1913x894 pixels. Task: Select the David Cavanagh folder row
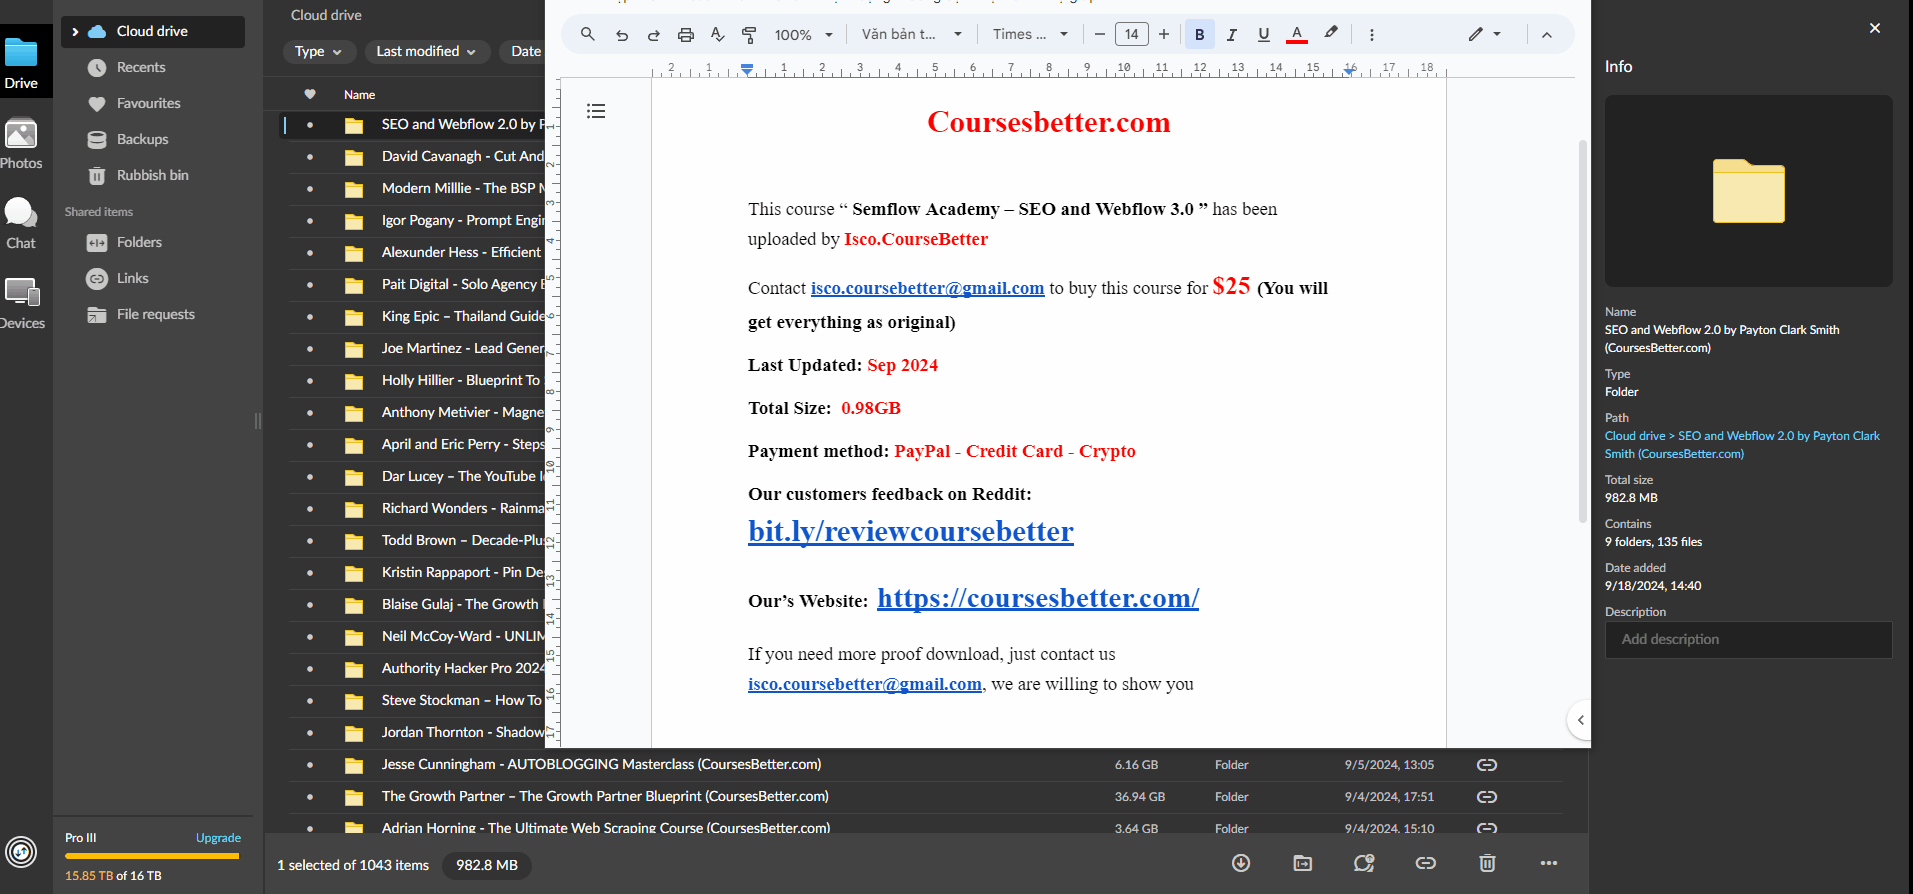click(416, 156)
